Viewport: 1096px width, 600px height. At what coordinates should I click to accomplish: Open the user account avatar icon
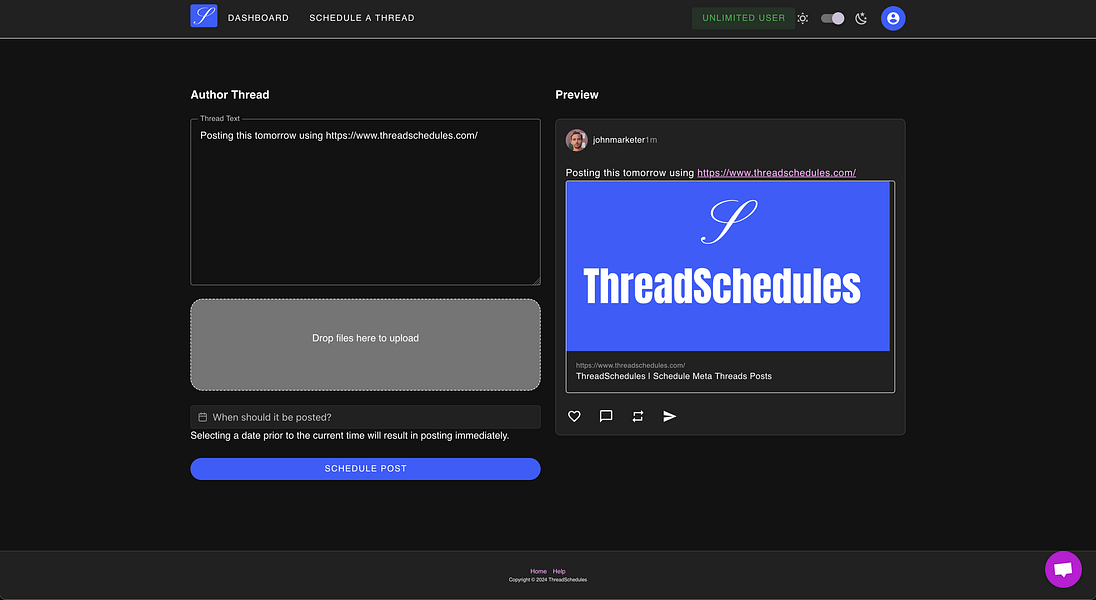[893, 18]
